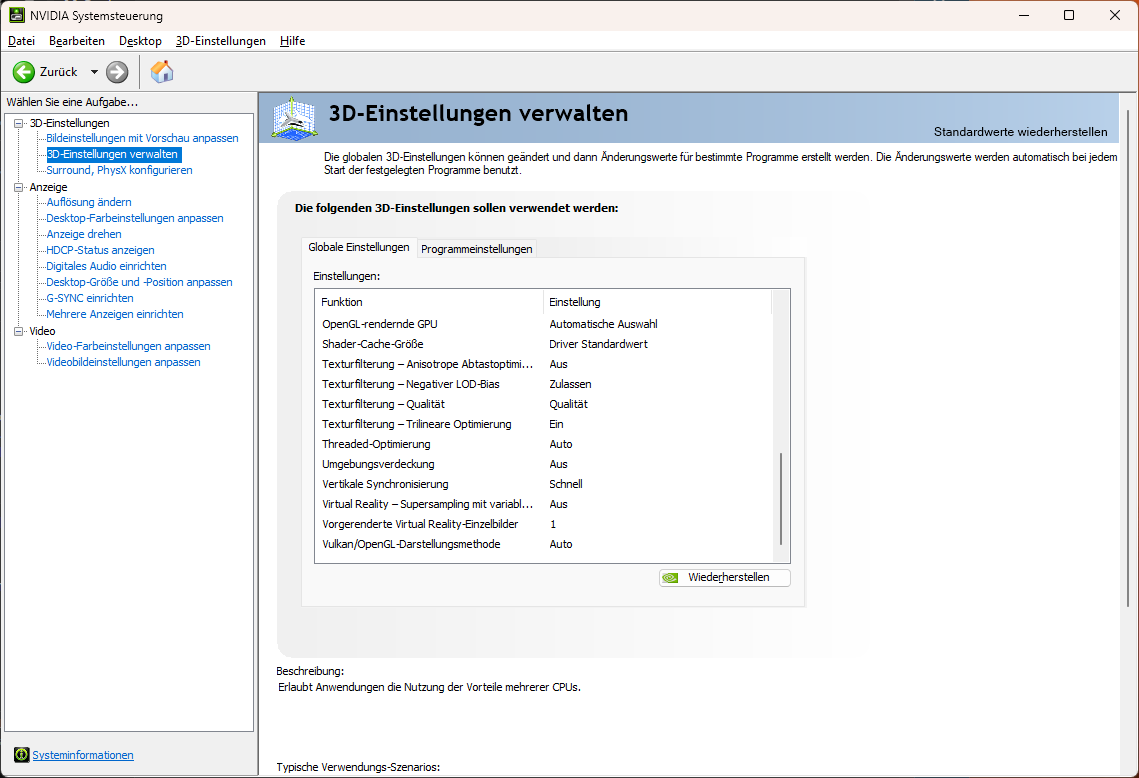This screenshot has width=1139, height=778.
Task: Open Anzeige drehen
Action: click(84, 234)
